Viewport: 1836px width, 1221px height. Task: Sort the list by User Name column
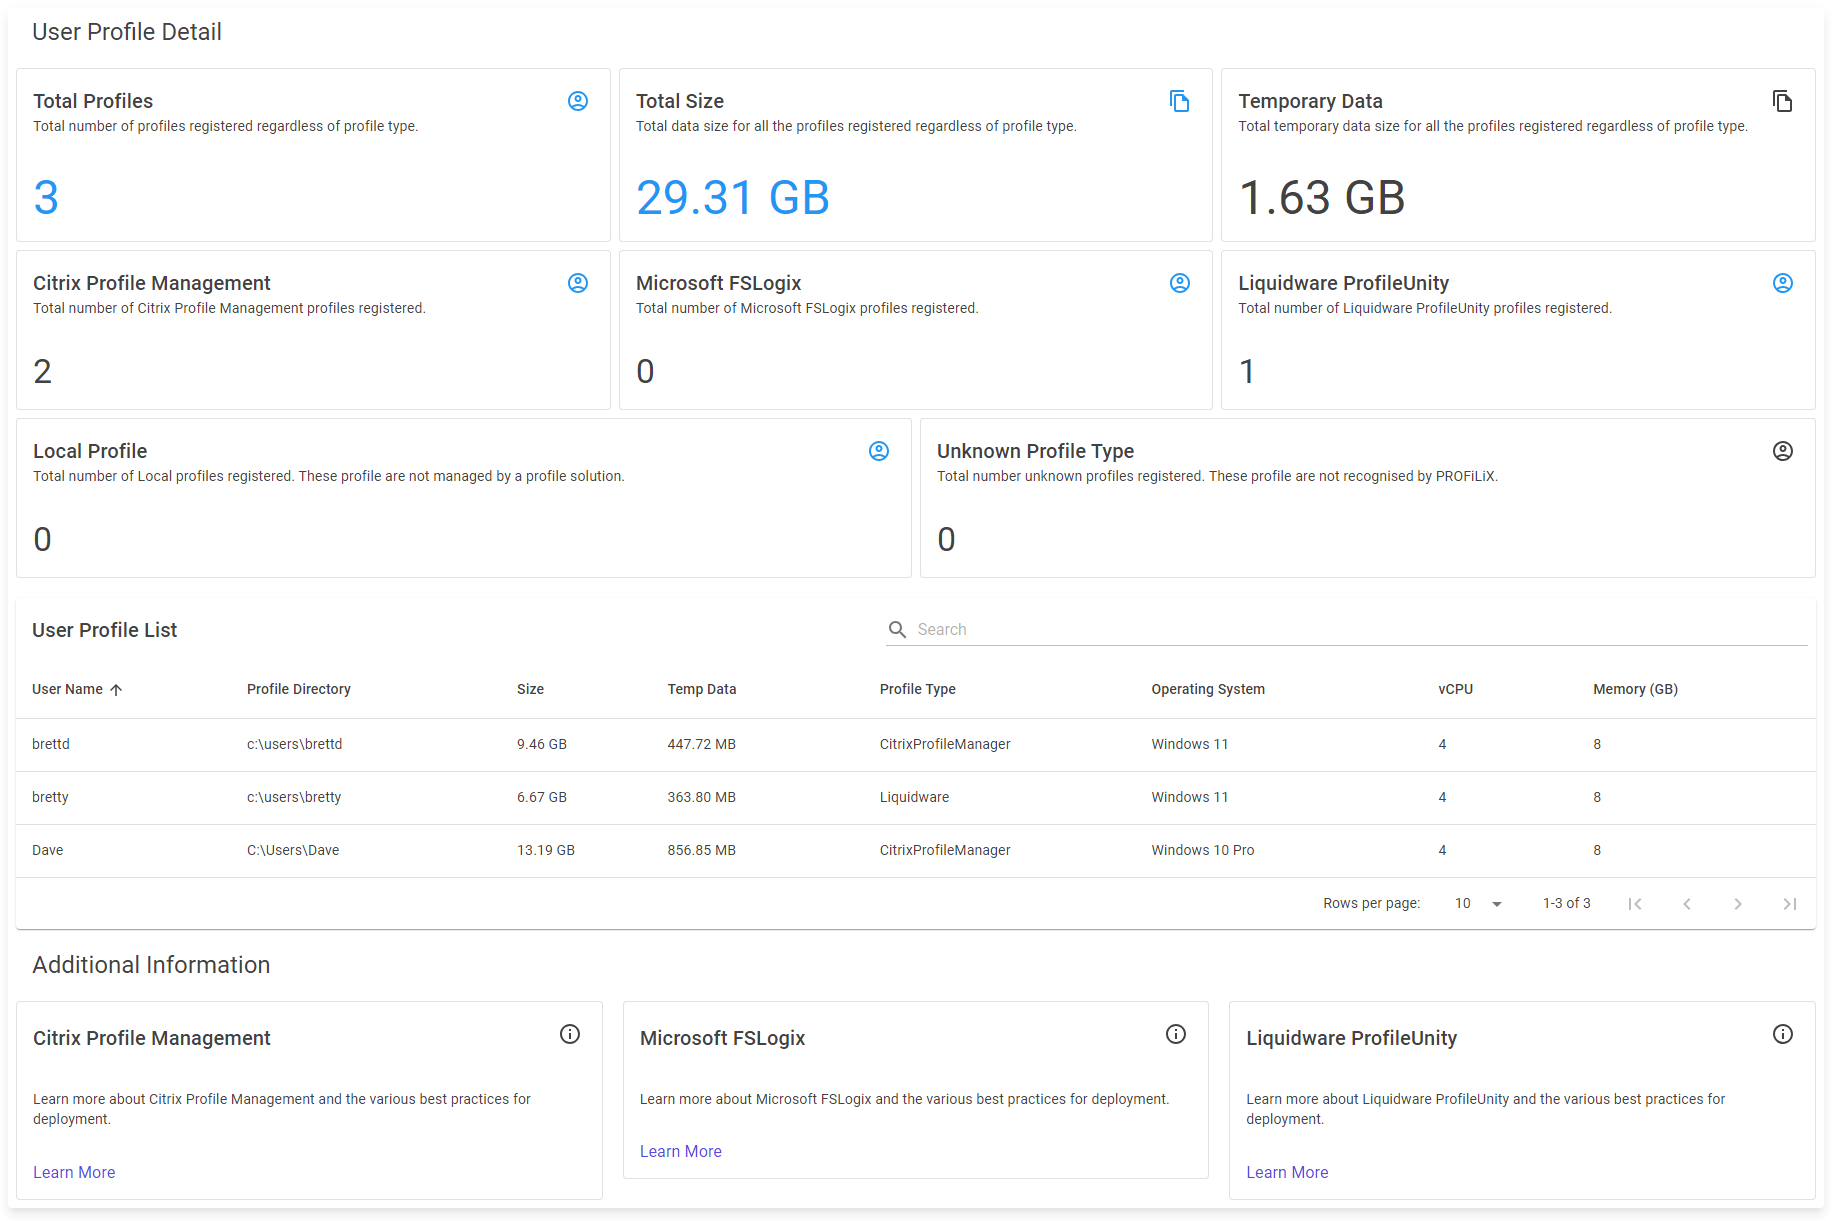[x=68, y=690]
